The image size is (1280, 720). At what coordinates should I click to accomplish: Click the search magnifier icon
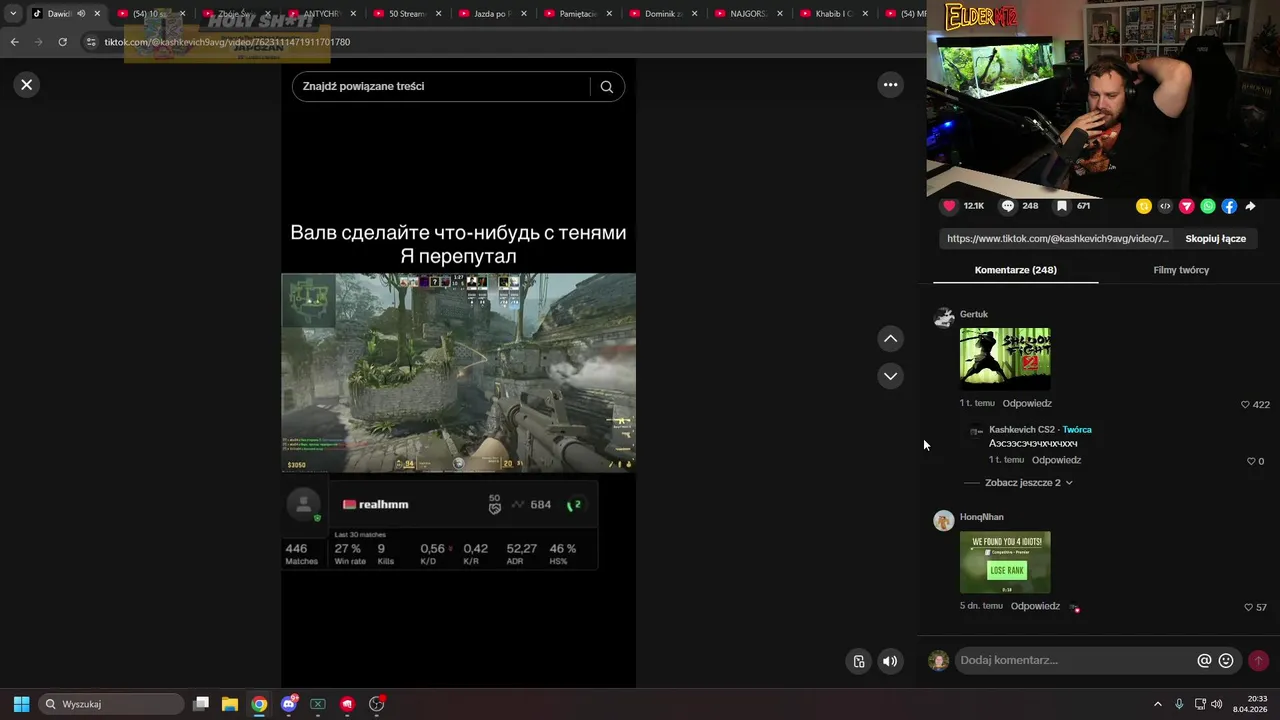click(x=606, y=87)
